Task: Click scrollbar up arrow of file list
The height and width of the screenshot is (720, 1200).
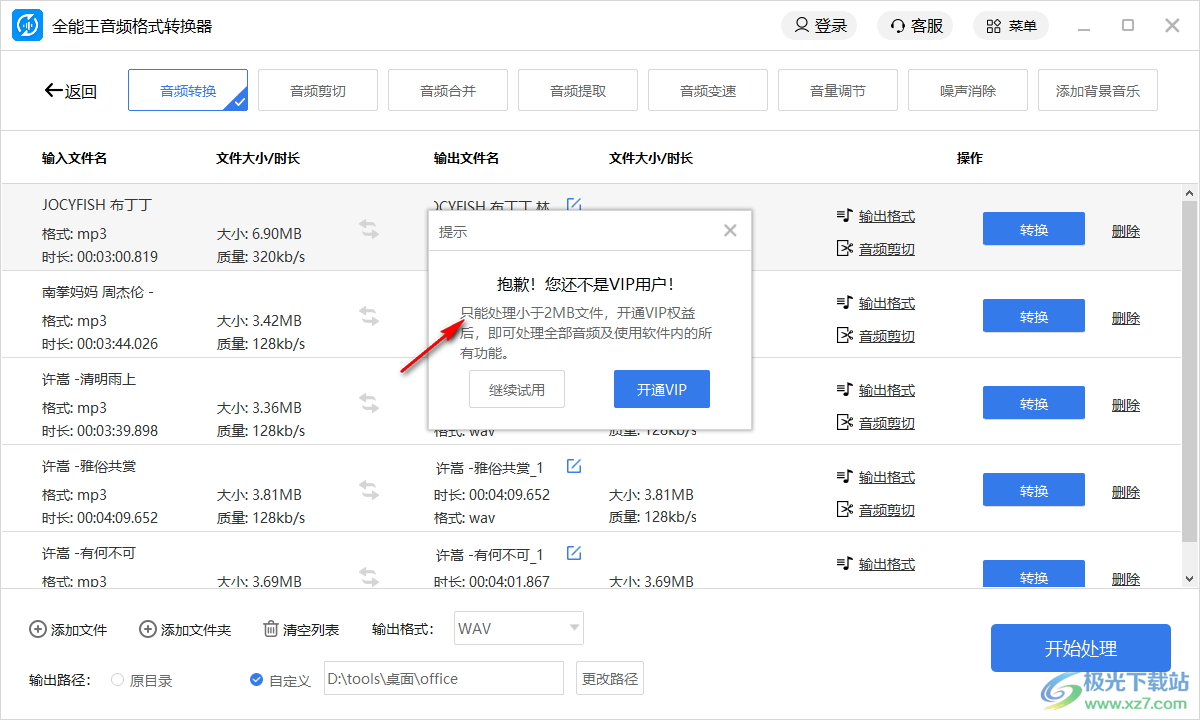Action: coord(1190,194)
